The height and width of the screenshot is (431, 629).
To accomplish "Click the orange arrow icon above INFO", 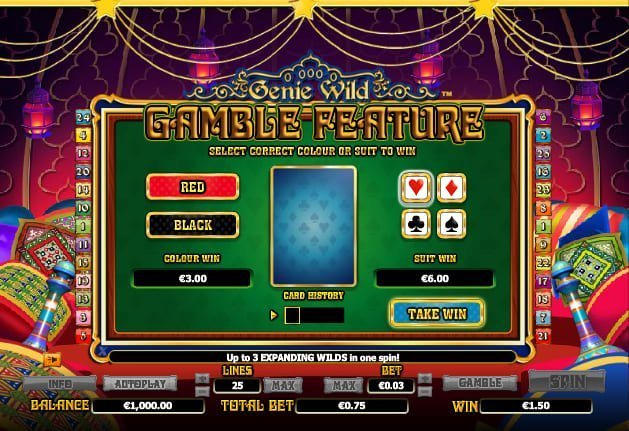I will [x=53, y=360].
